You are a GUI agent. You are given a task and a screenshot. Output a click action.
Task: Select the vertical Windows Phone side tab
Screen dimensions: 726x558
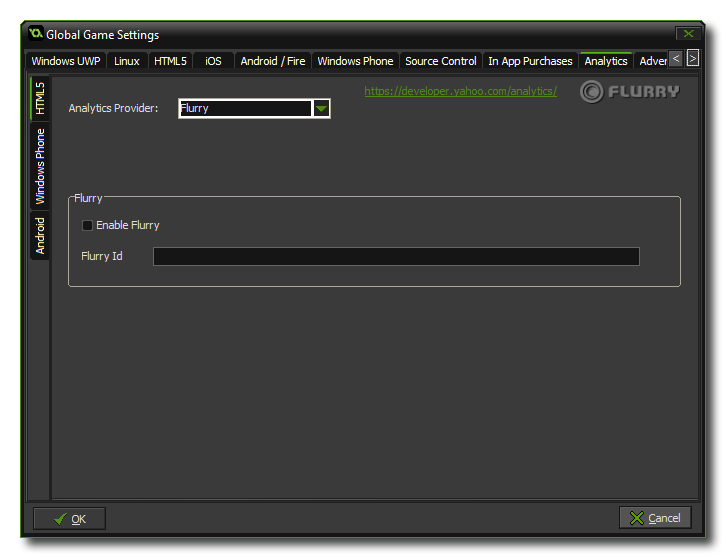[40, 166]
